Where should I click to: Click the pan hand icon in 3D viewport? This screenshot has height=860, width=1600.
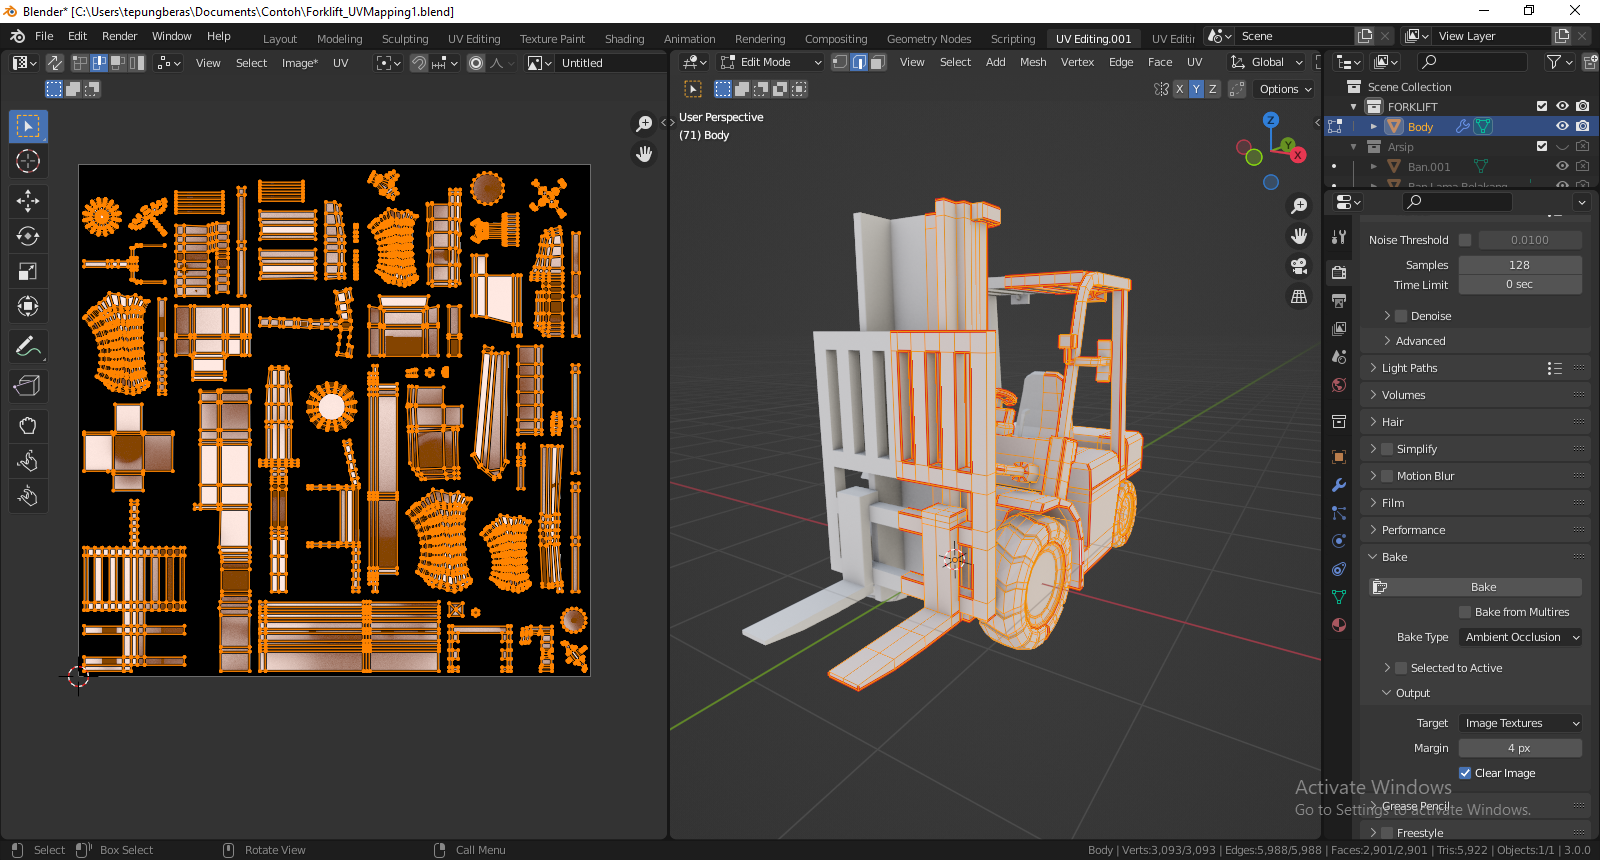pos(1299,236)
